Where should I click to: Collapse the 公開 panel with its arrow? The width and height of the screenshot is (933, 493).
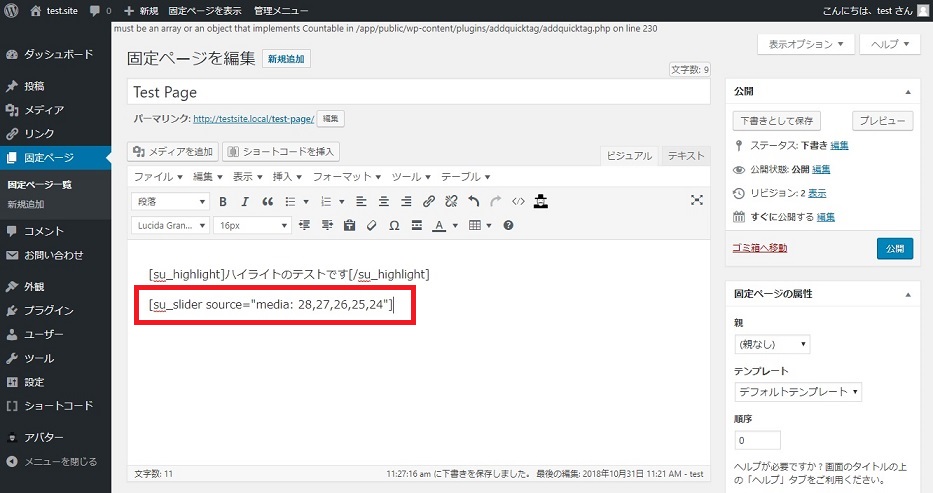[x=908, y=91]
